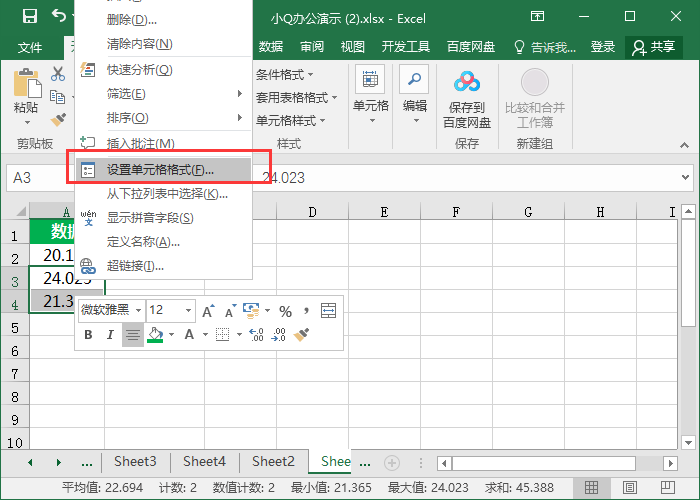Expand the borders dropdown arrow
This screenshot has height=500, width=700.
239,335
